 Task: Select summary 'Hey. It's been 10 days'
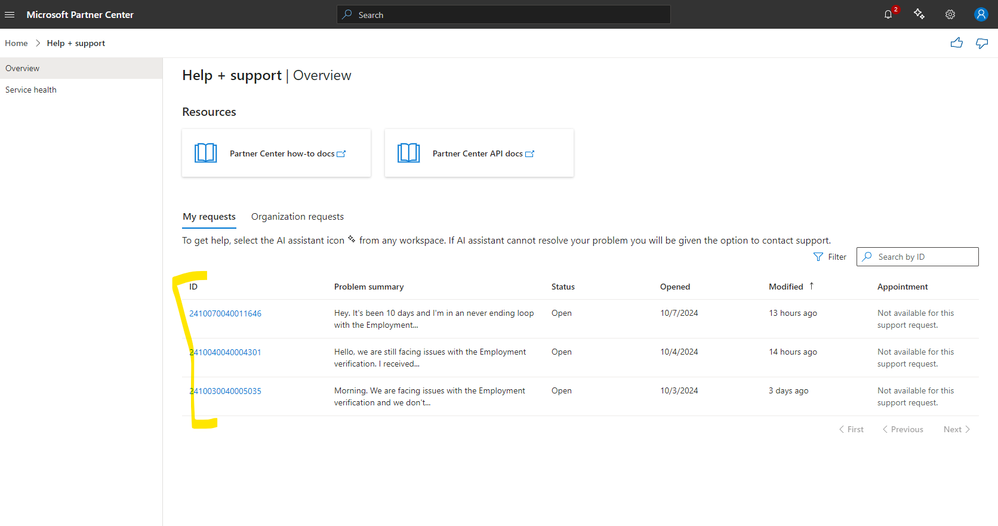434,319
